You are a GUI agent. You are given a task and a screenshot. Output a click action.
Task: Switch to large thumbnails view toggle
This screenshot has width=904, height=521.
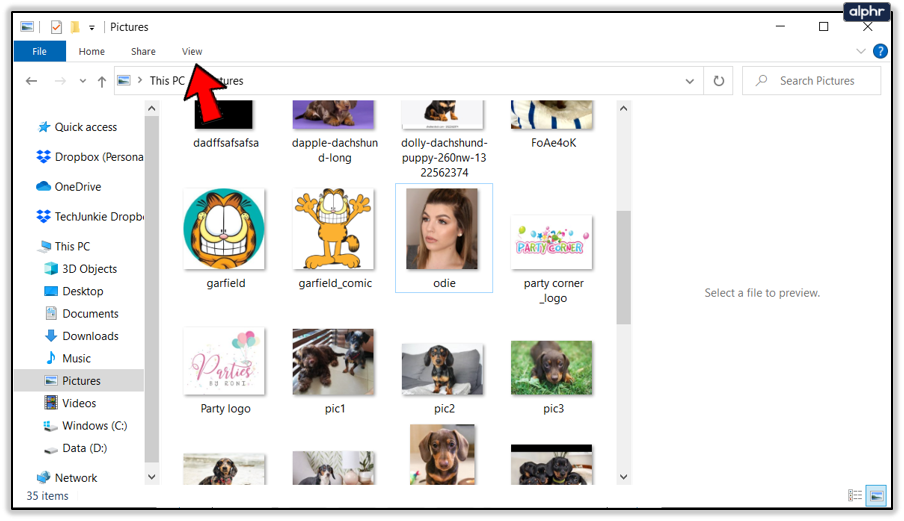coord(876,495)
